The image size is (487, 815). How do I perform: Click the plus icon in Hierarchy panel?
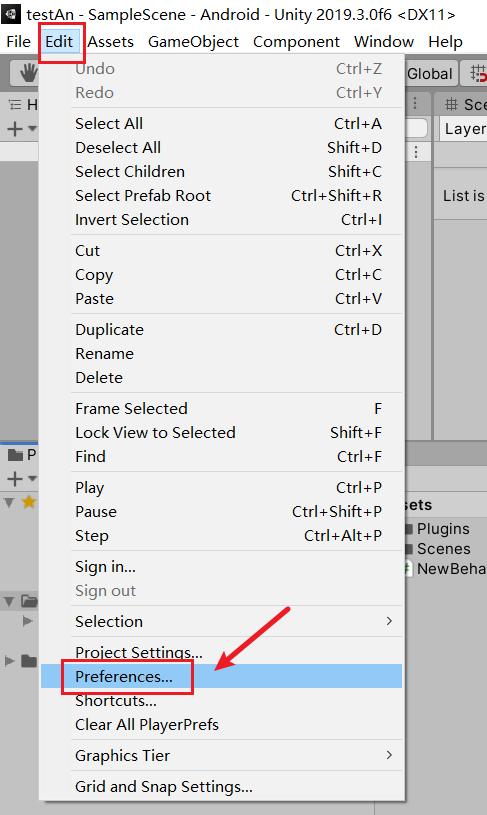15,128
